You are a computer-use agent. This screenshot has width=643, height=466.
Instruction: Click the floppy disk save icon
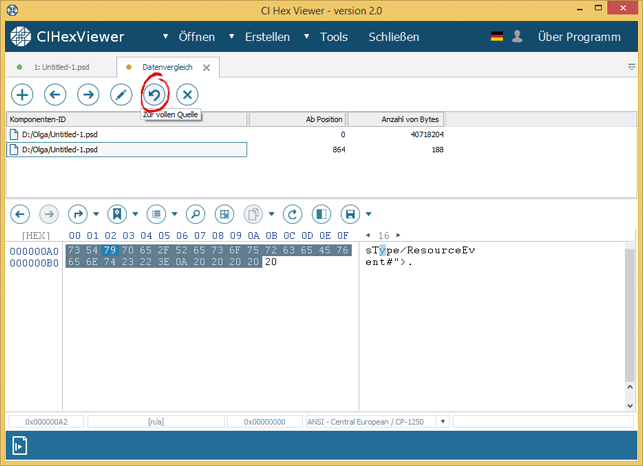pos(350,214)
